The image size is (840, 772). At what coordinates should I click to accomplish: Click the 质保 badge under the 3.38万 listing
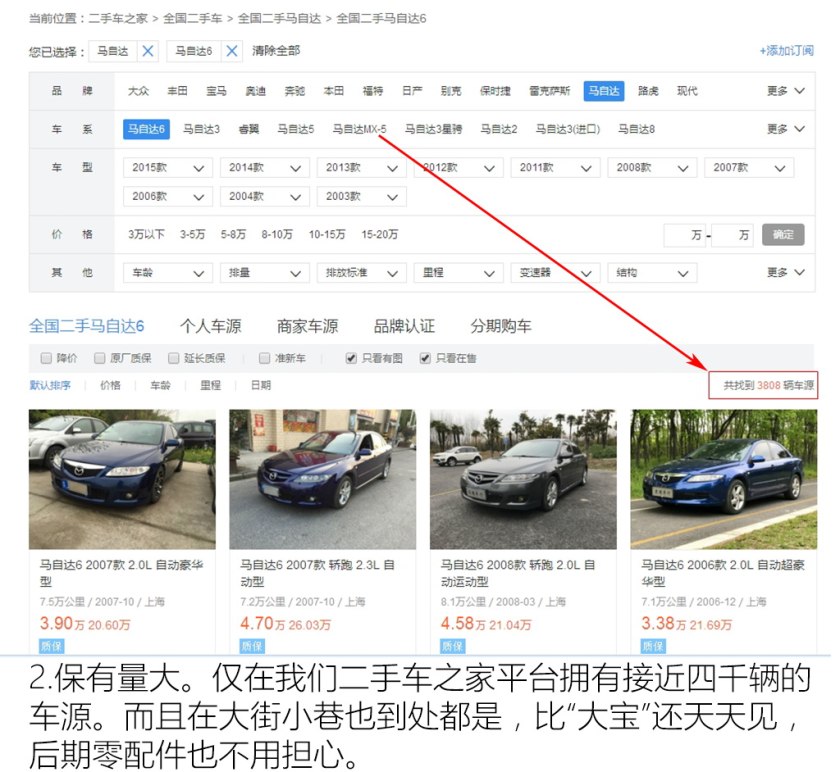(x=653, y=646)
